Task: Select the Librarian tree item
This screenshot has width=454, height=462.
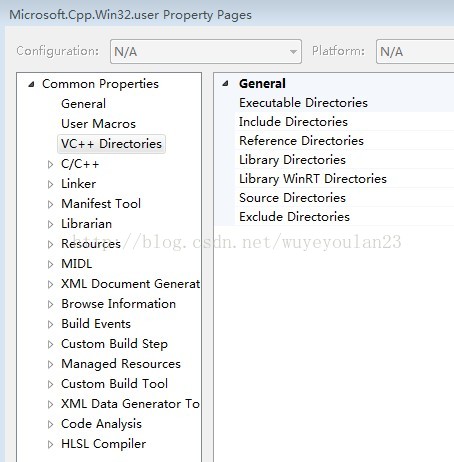Action: click(86, 224)
